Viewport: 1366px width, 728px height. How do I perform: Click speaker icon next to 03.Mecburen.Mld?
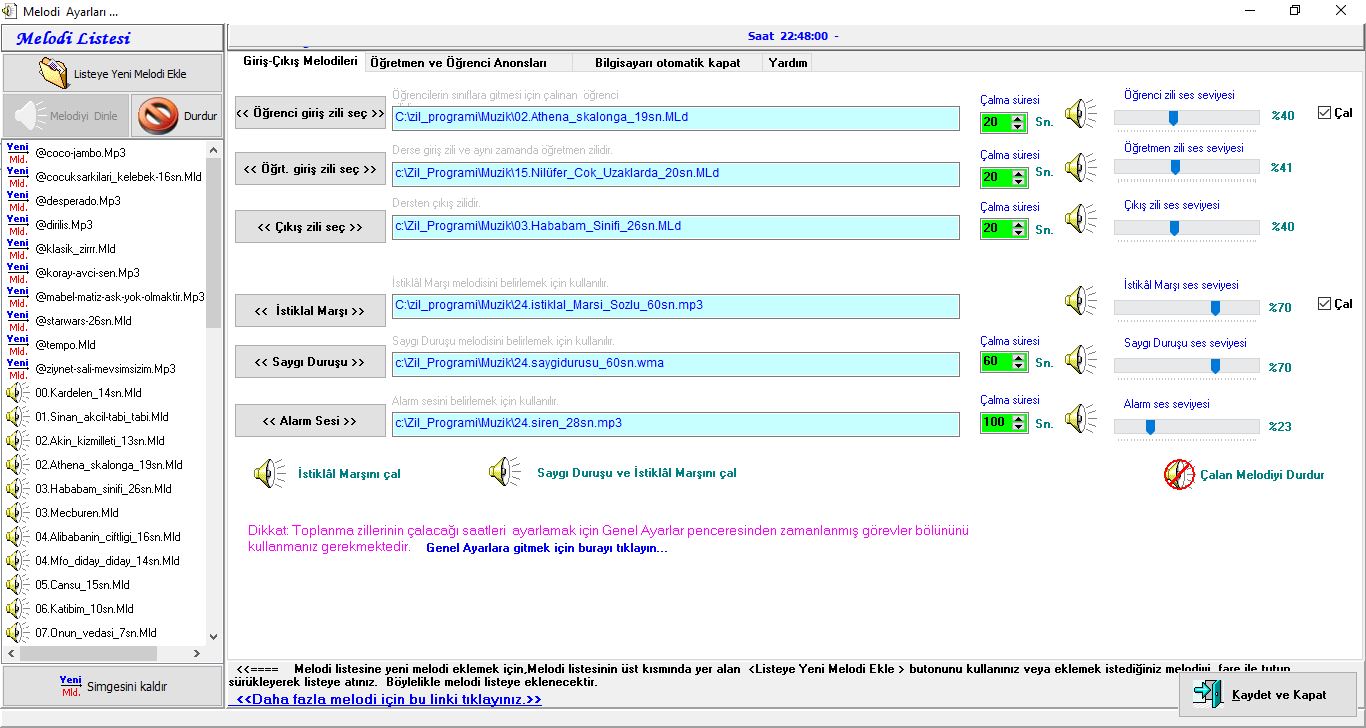click(x=17, y=513)
